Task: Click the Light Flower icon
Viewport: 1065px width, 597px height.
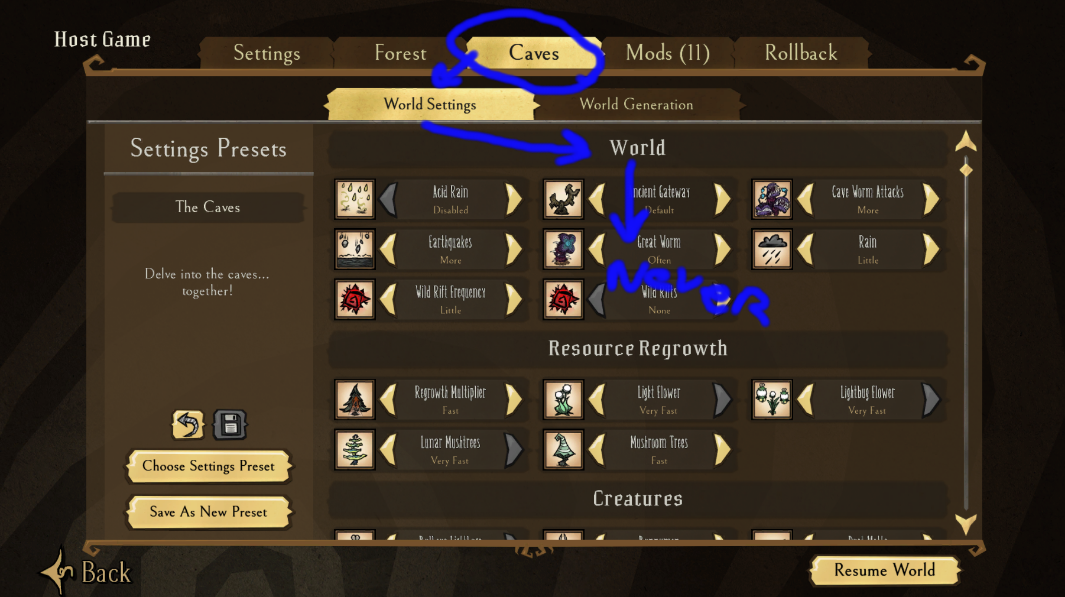Action: 563,399
